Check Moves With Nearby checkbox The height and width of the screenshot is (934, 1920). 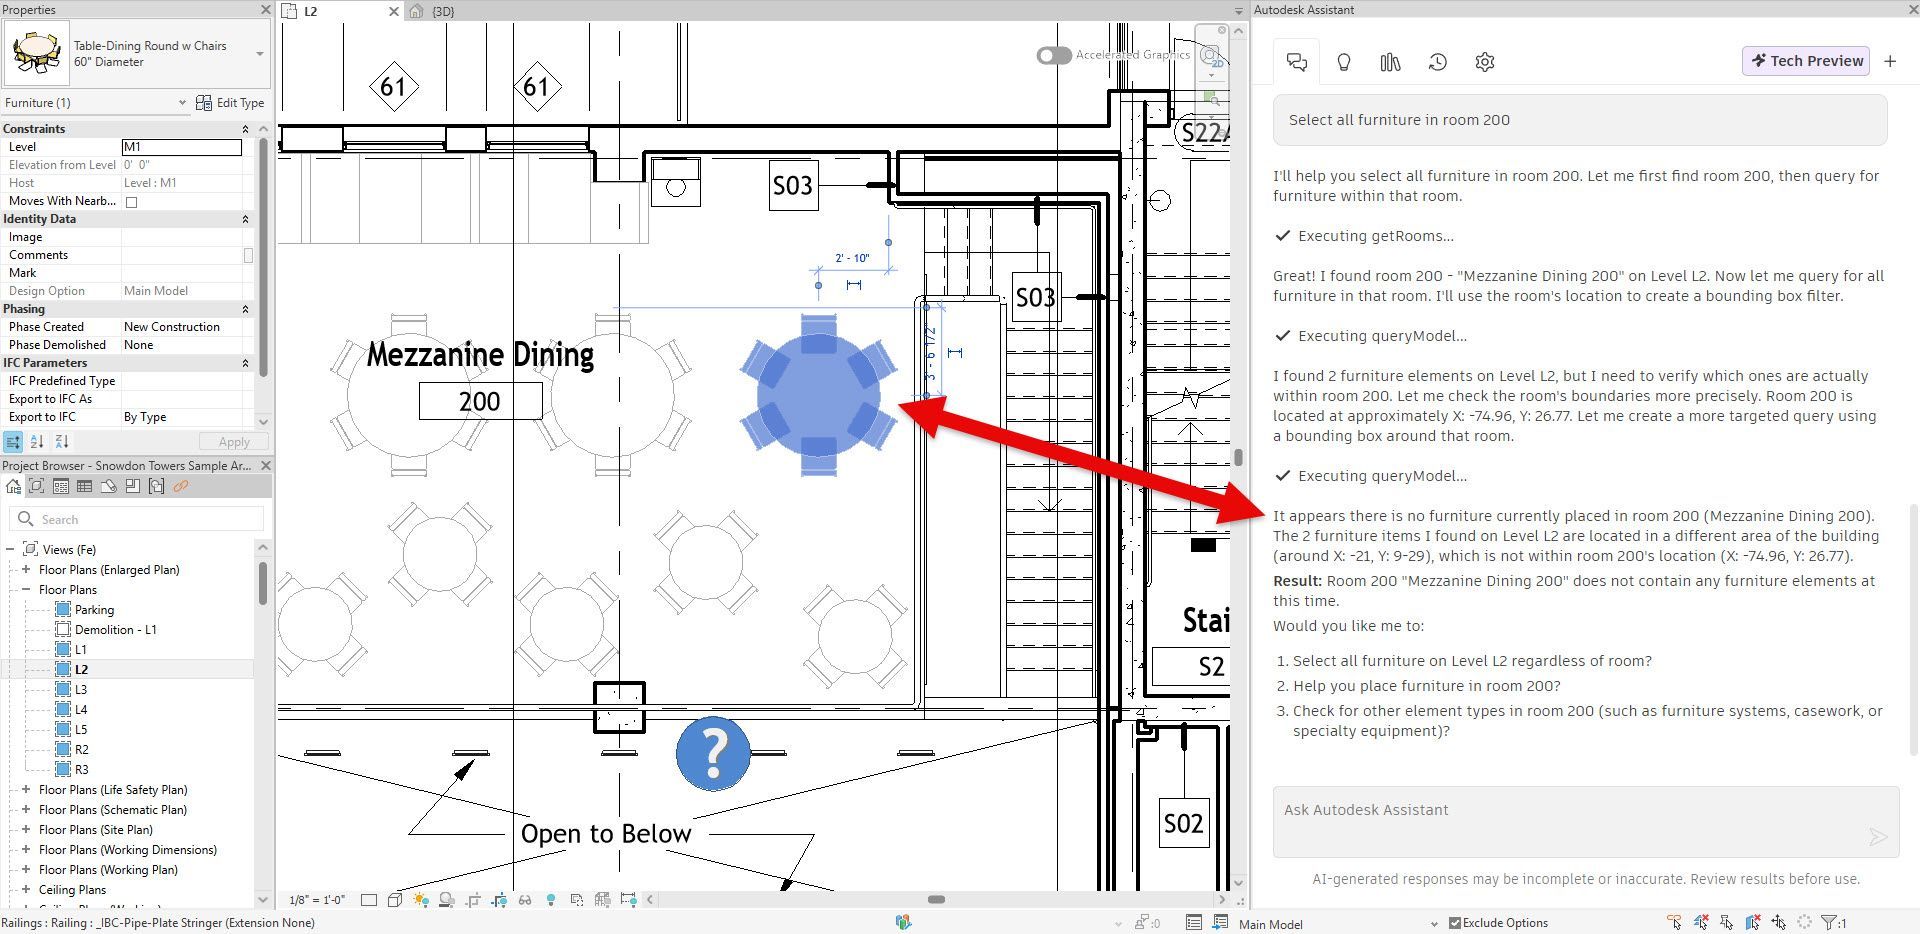tap(131, 202)
